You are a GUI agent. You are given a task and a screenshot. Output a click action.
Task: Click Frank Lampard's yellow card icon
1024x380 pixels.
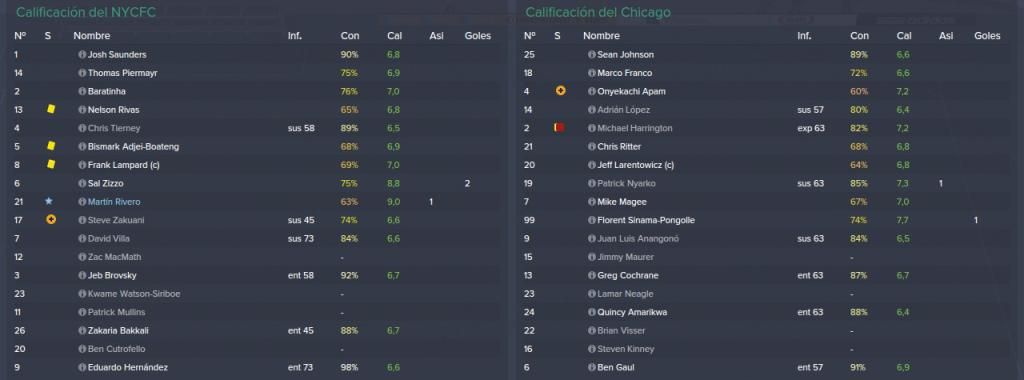(x=51, y=165)
